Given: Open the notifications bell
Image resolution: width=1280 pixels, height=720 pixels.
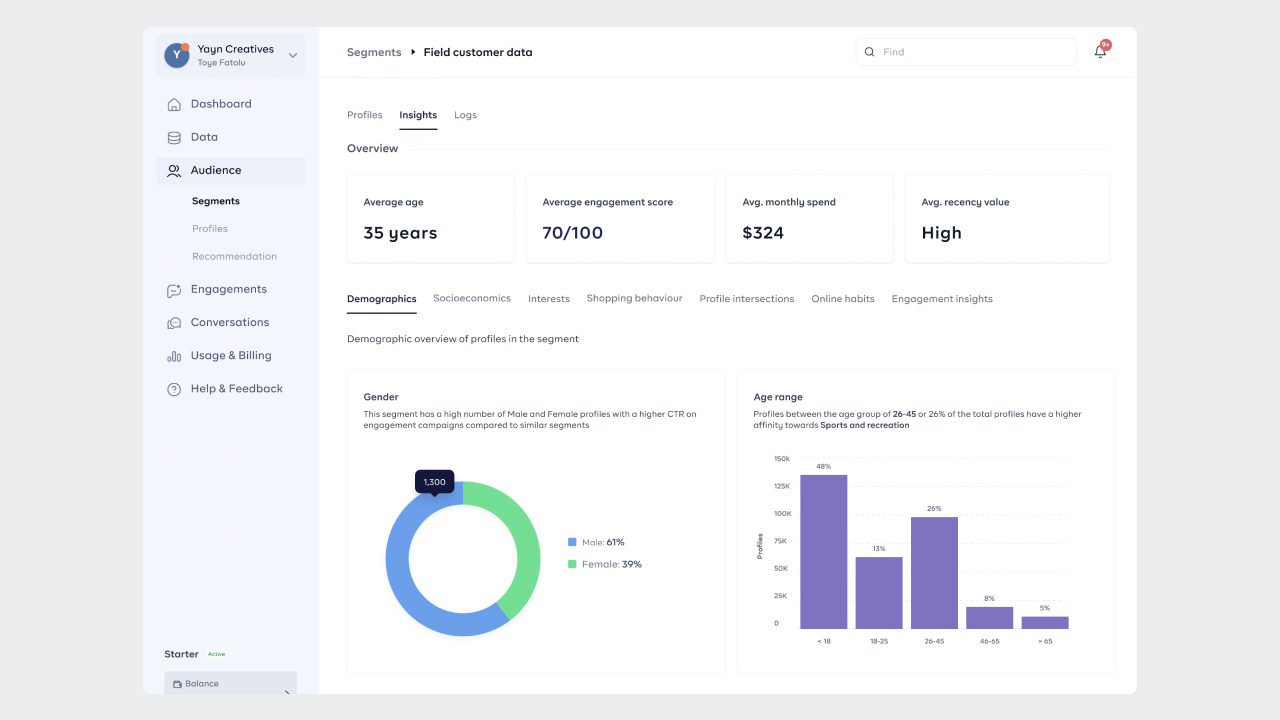Looking at the screenshot, I should tap(1100, 51).
